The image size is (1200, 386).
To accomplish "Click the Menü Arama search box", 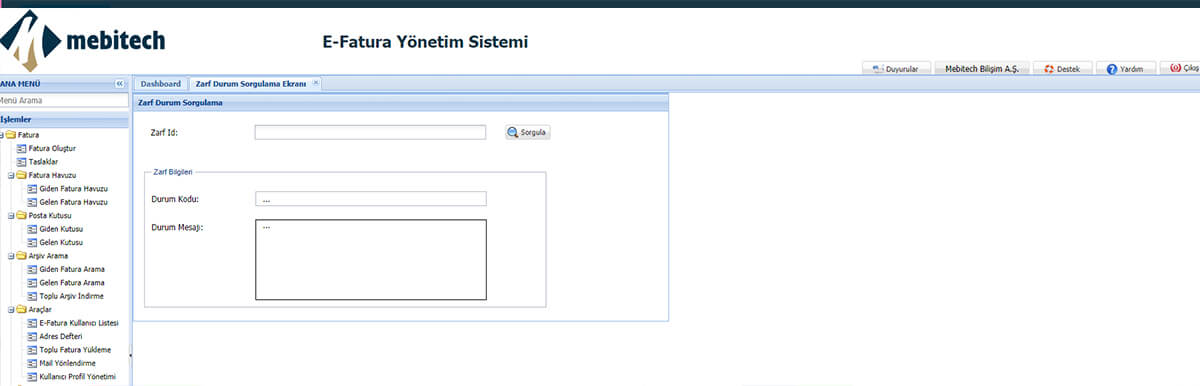I will pos(64,100).
